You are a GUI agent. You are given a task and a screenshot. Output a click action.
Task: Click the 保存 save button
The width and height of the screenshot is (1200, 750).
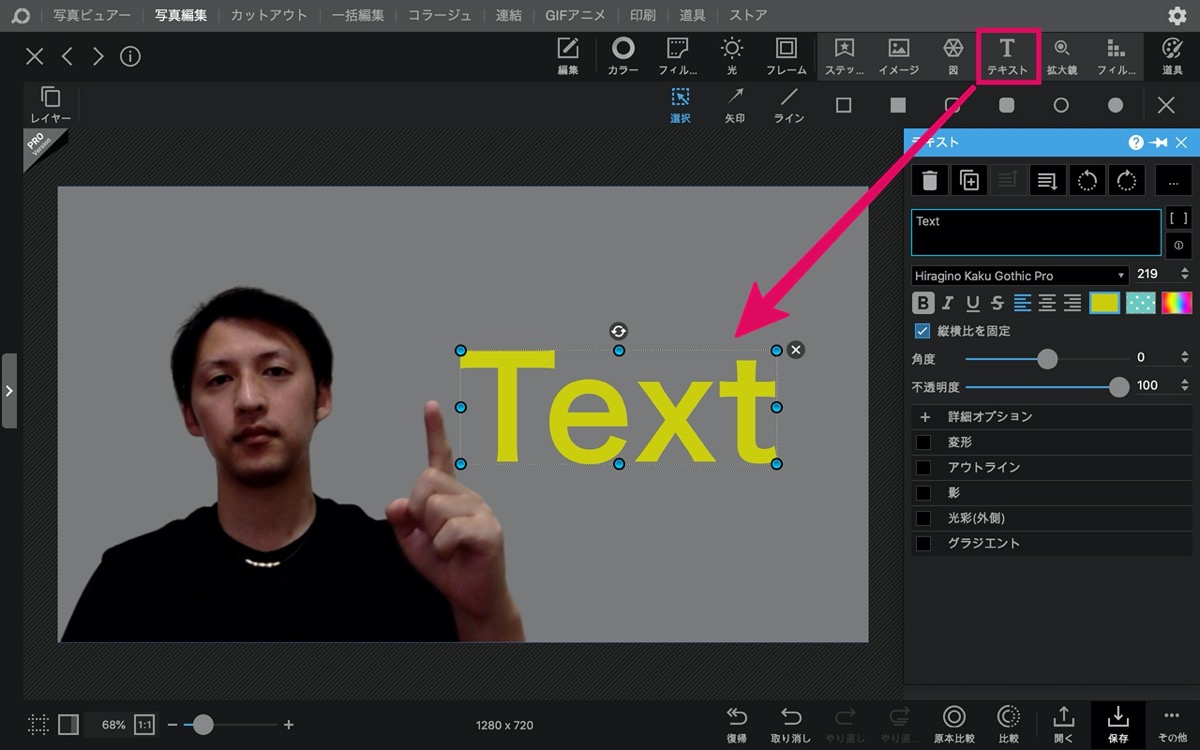[x=1118, y=725]
